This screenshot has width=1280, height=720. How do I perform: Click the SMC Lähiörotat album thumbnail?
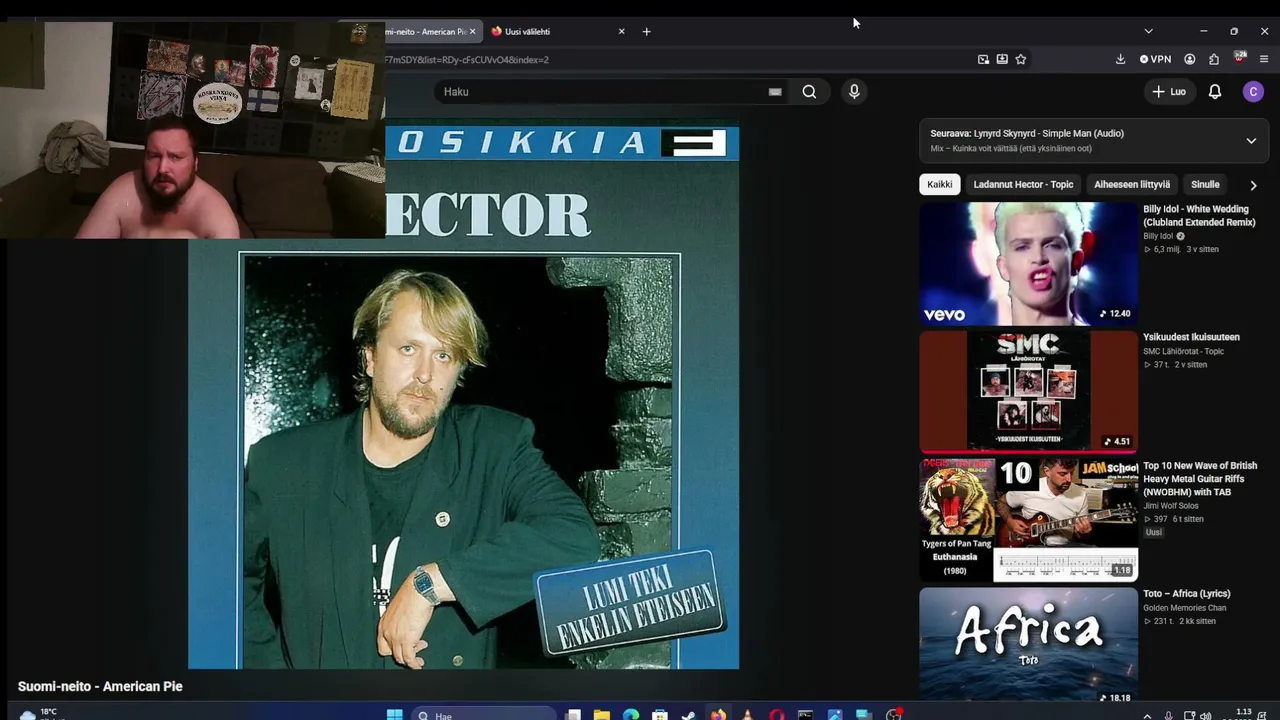(1028, 392)
